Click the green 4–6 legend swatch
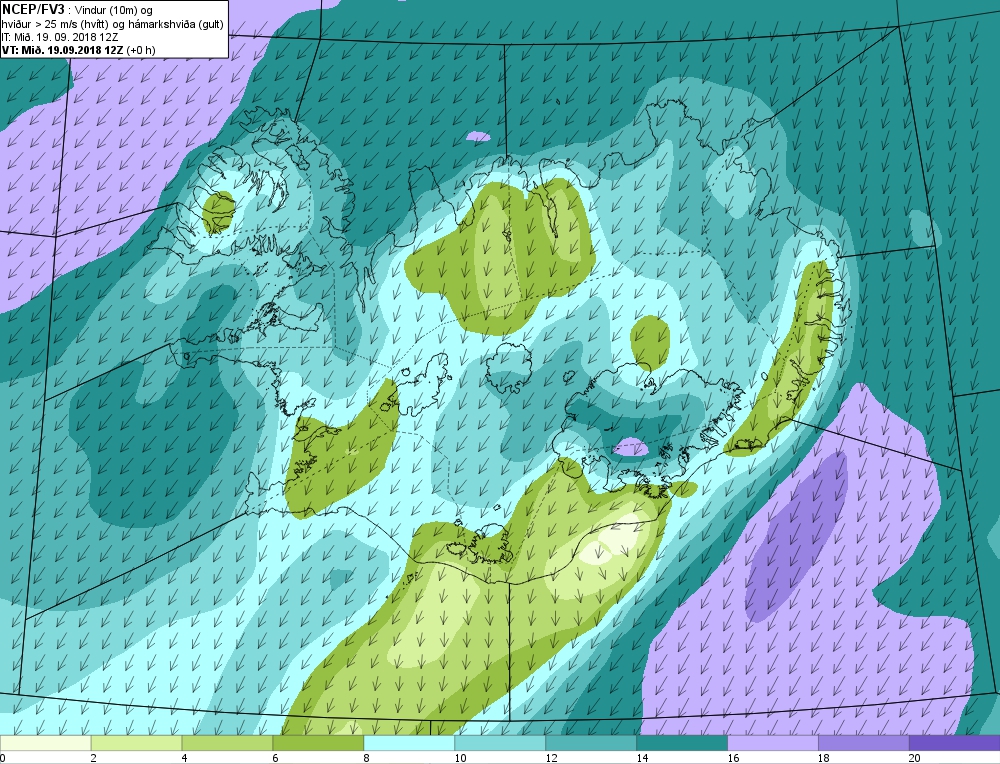The image size is (1000, 764). [x=228, y=744]
